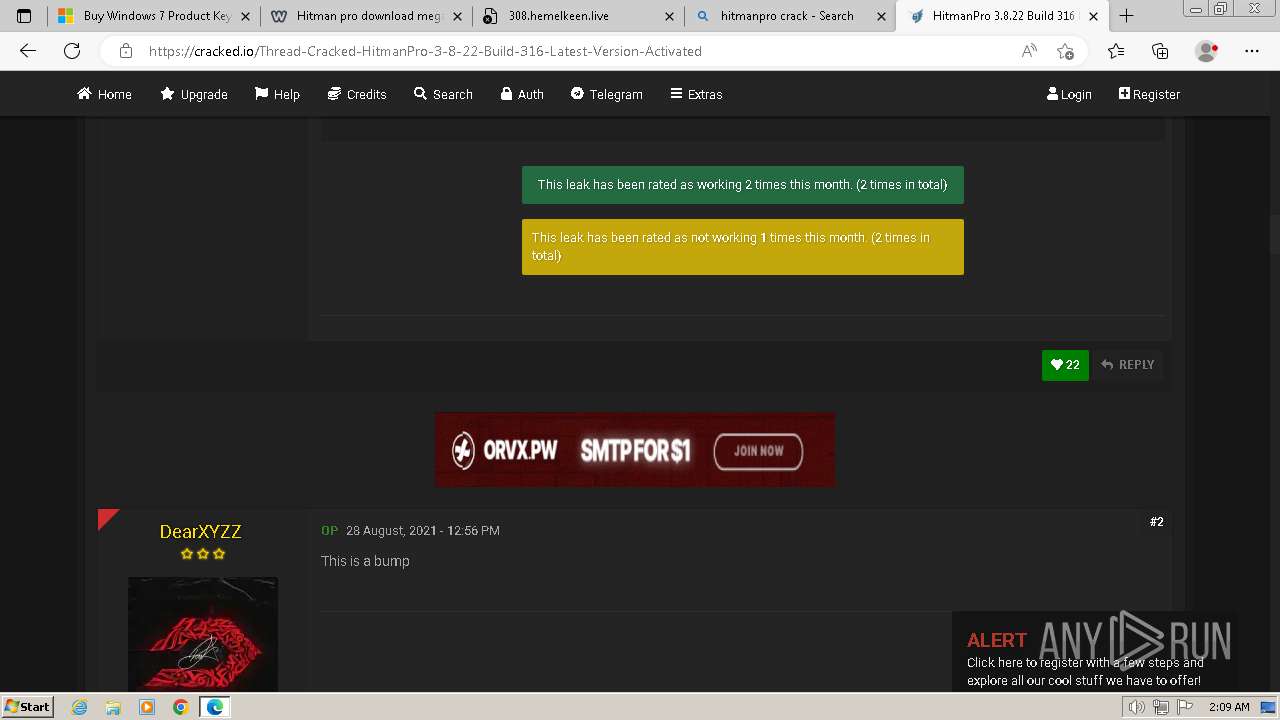Go back to the previous page
Viewport: 1280px width, 720px height.
tap(28, 51)
